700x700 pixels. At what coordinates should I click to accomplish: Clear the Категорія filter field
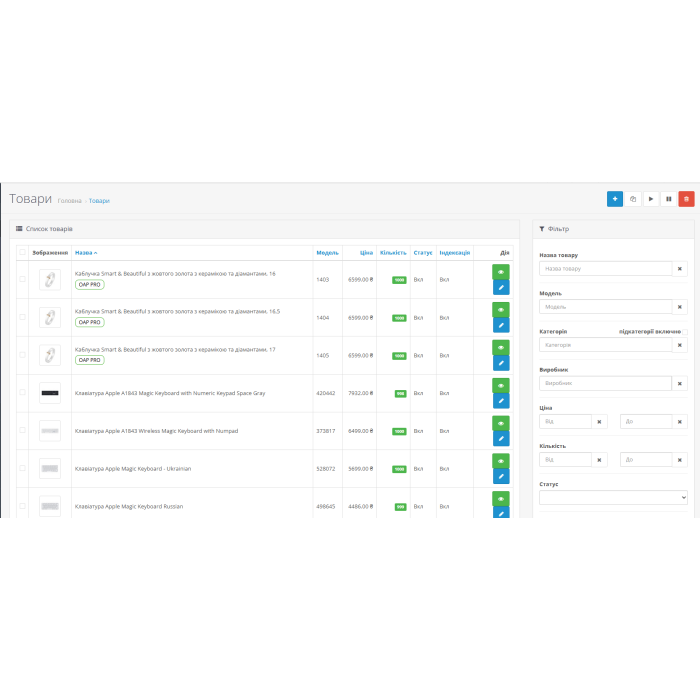click(679, 345)
